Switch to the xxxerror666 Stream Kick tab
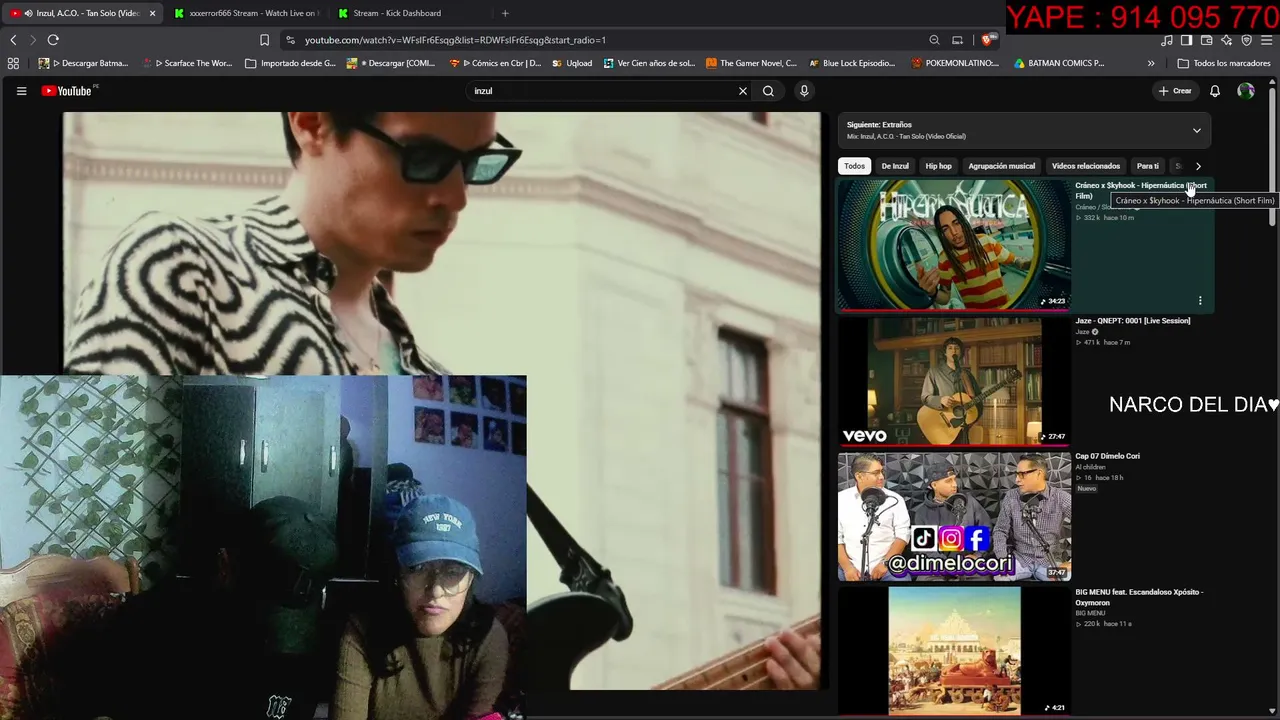Screen dimensions: 1280x720 click(246, 13)
